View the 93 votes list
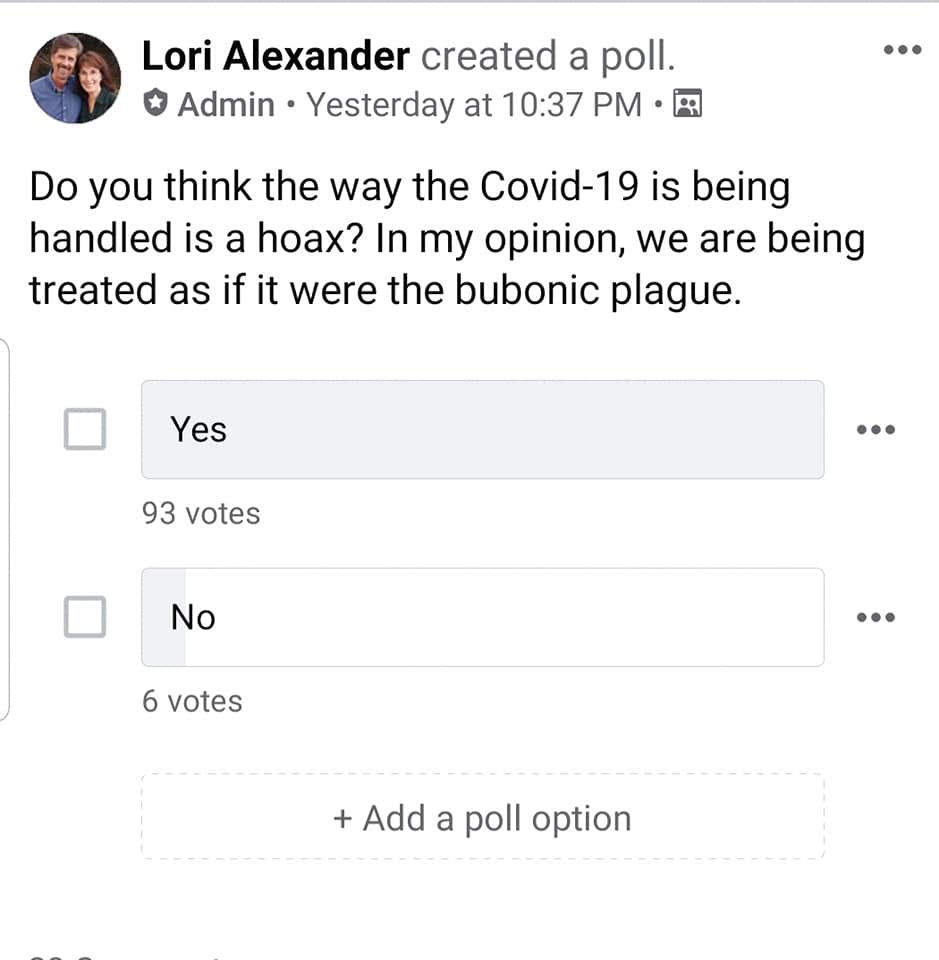The width and height of the screenshot is (939, 960). point(201,513)
